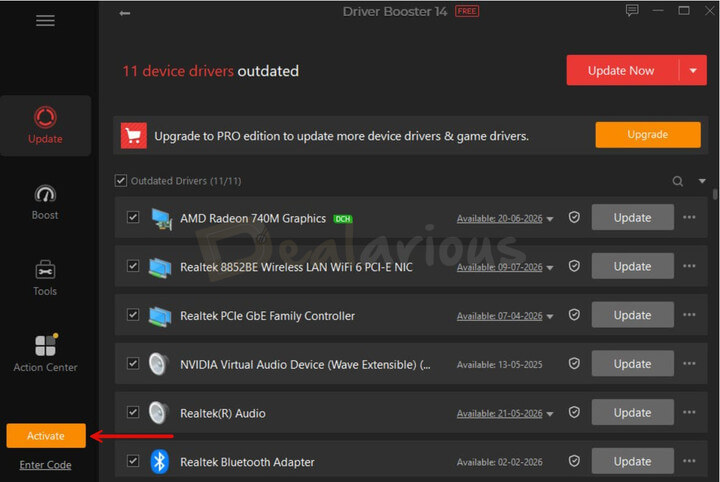This screenshot has width=720, height=482.
Task: Uncheck NVIDIA Virtual Audio Device
Action: click(133, 363)
